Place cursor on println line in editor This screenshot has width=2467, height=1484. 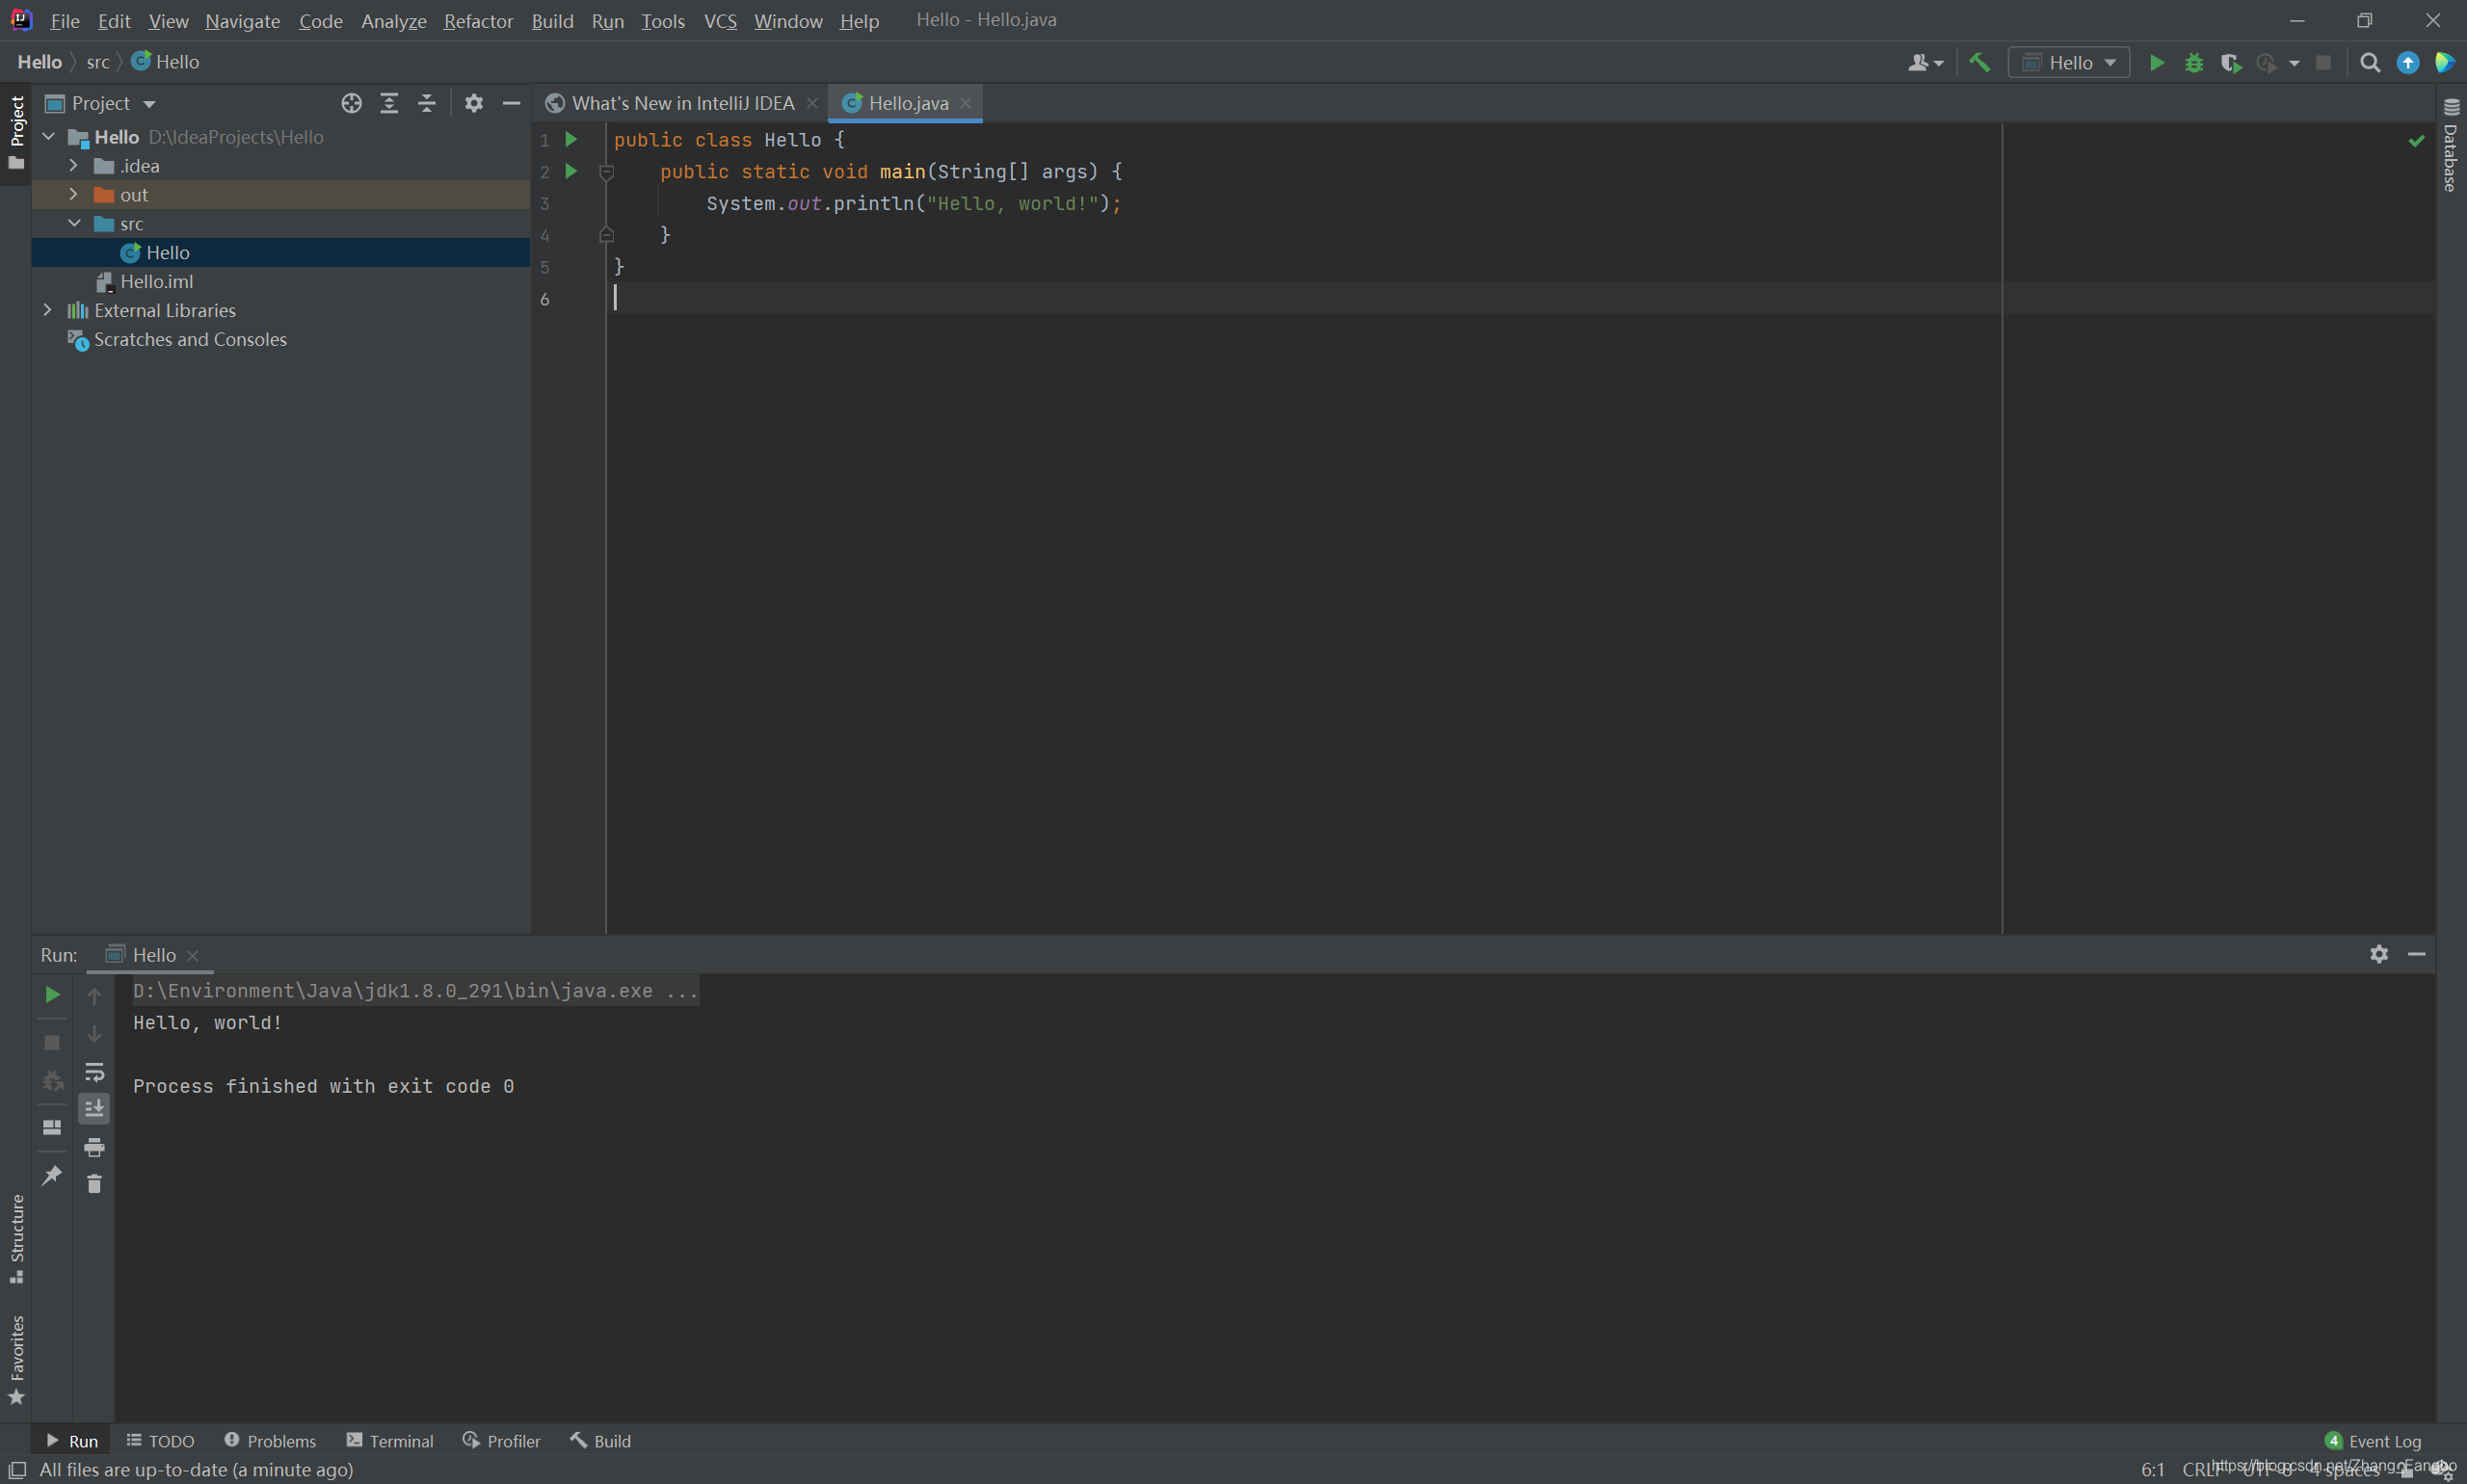913,203
